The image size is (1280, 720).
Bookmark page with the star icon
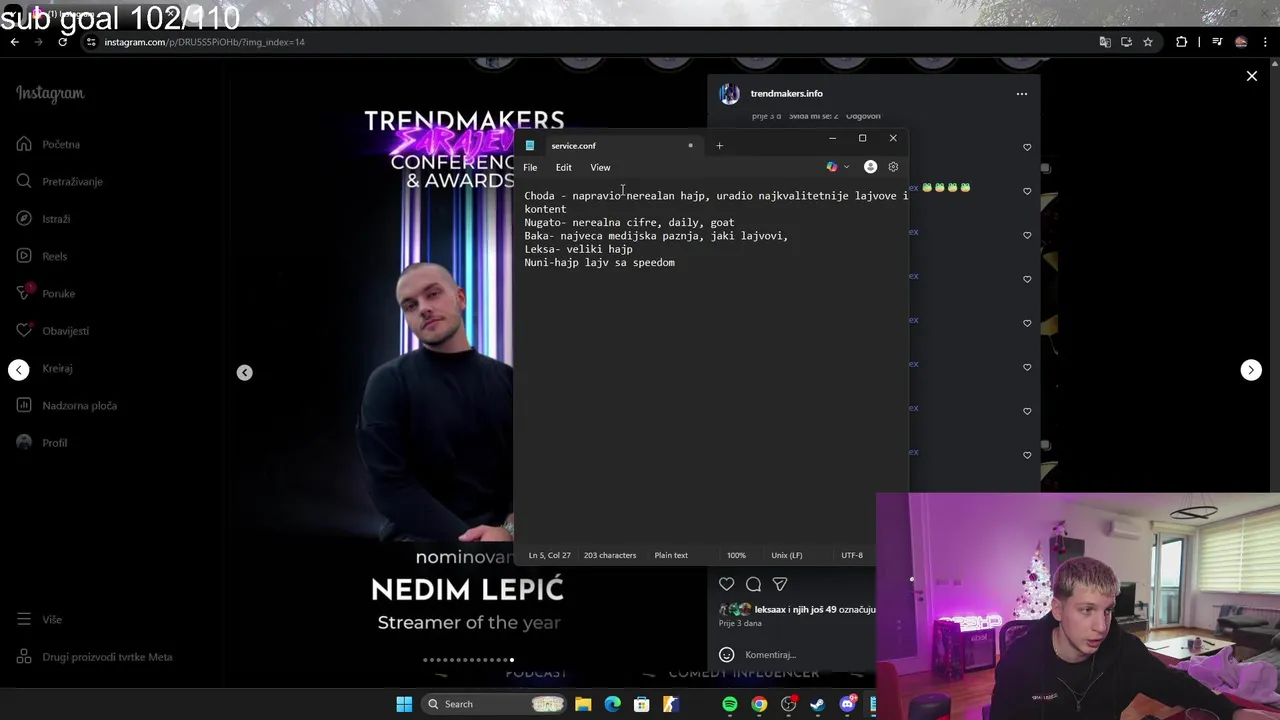click(1148, 42)
